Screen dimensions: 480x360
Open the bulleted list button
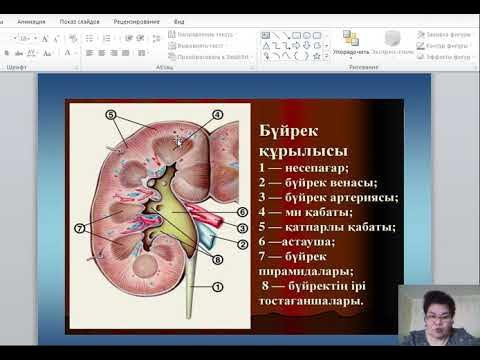point(89,38)
